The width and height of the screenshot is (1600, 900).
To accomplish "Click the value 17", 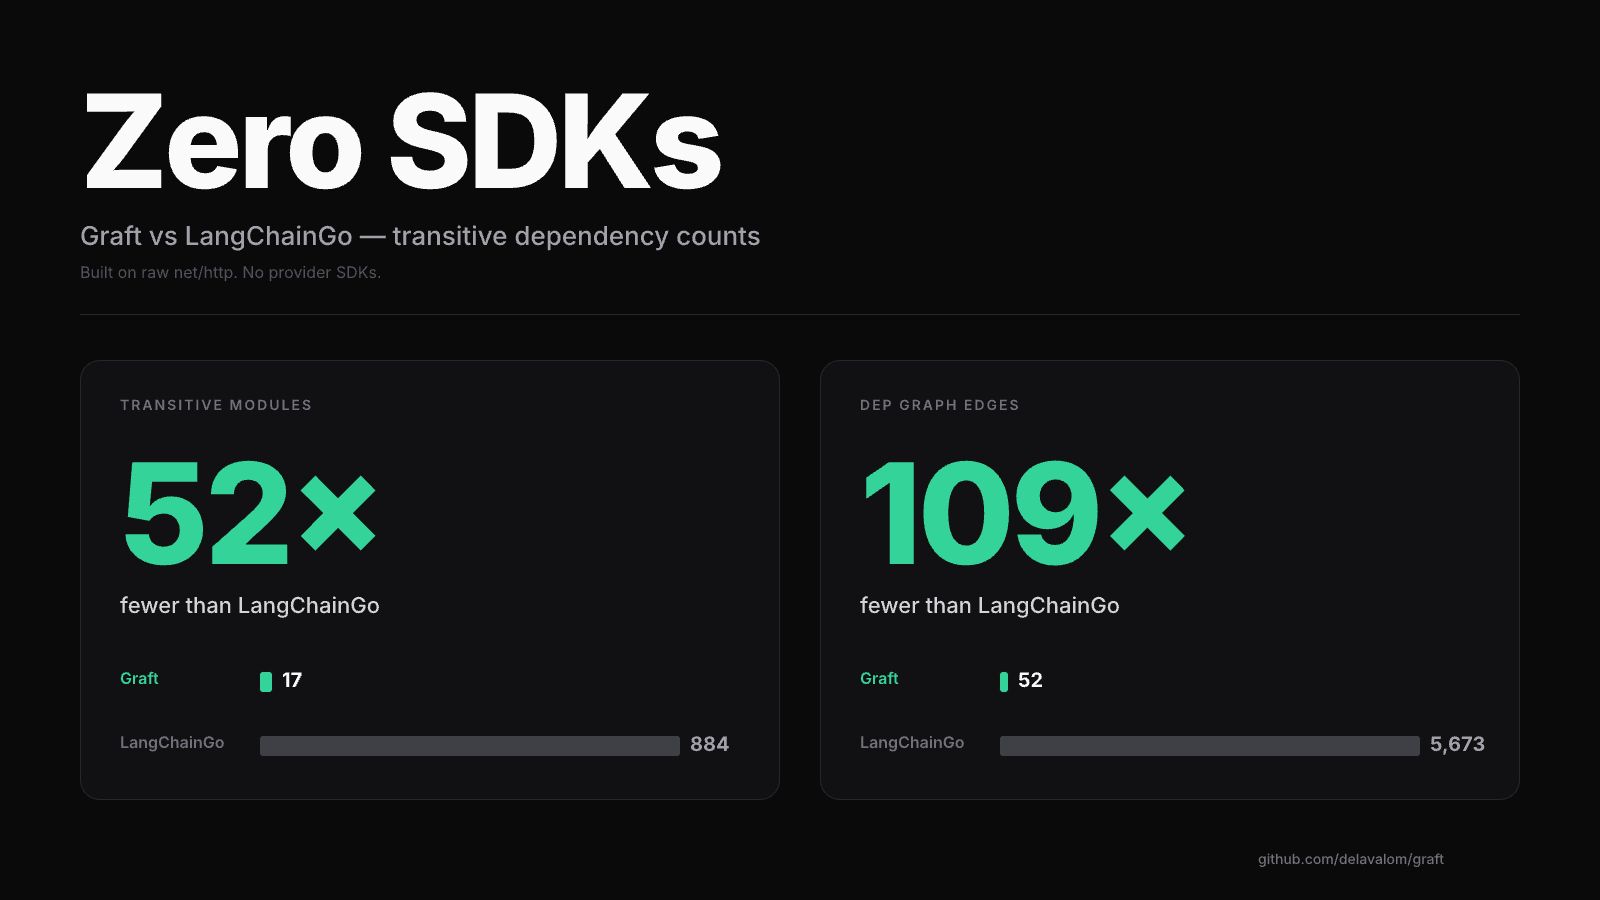I will (292, 680).
